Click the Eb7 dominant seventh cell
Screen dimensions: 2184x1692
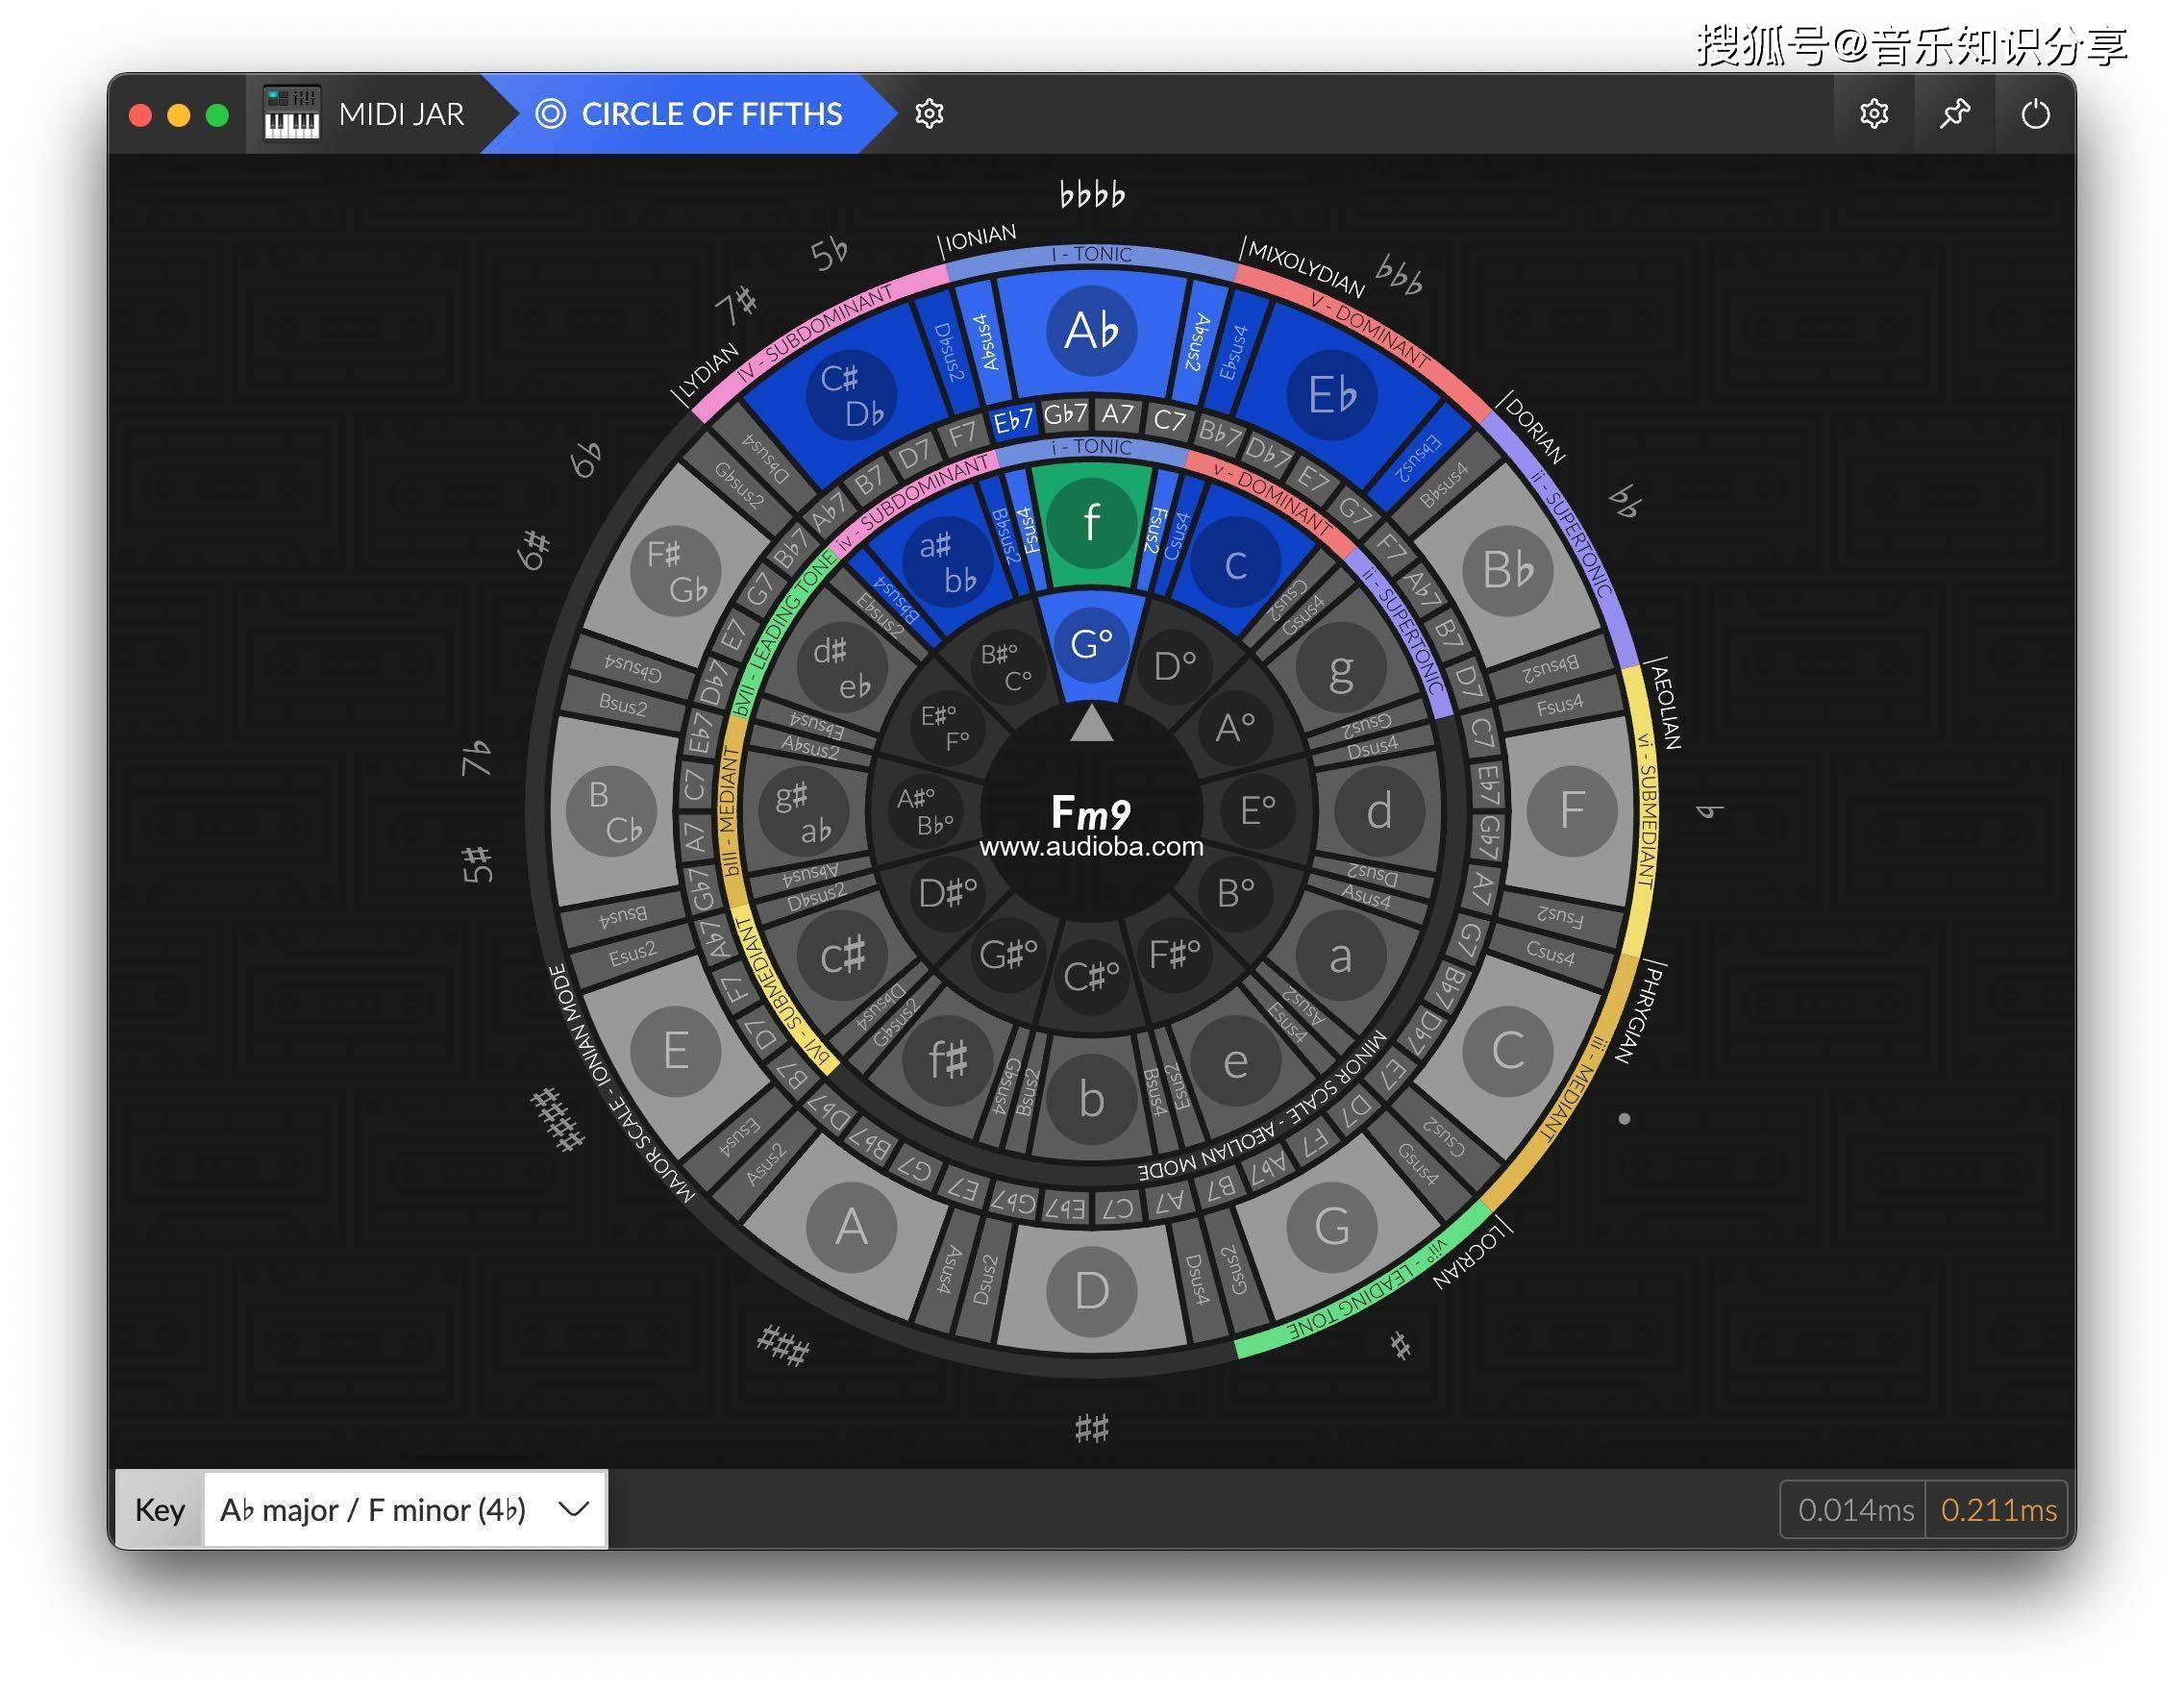pos(1013,421)
